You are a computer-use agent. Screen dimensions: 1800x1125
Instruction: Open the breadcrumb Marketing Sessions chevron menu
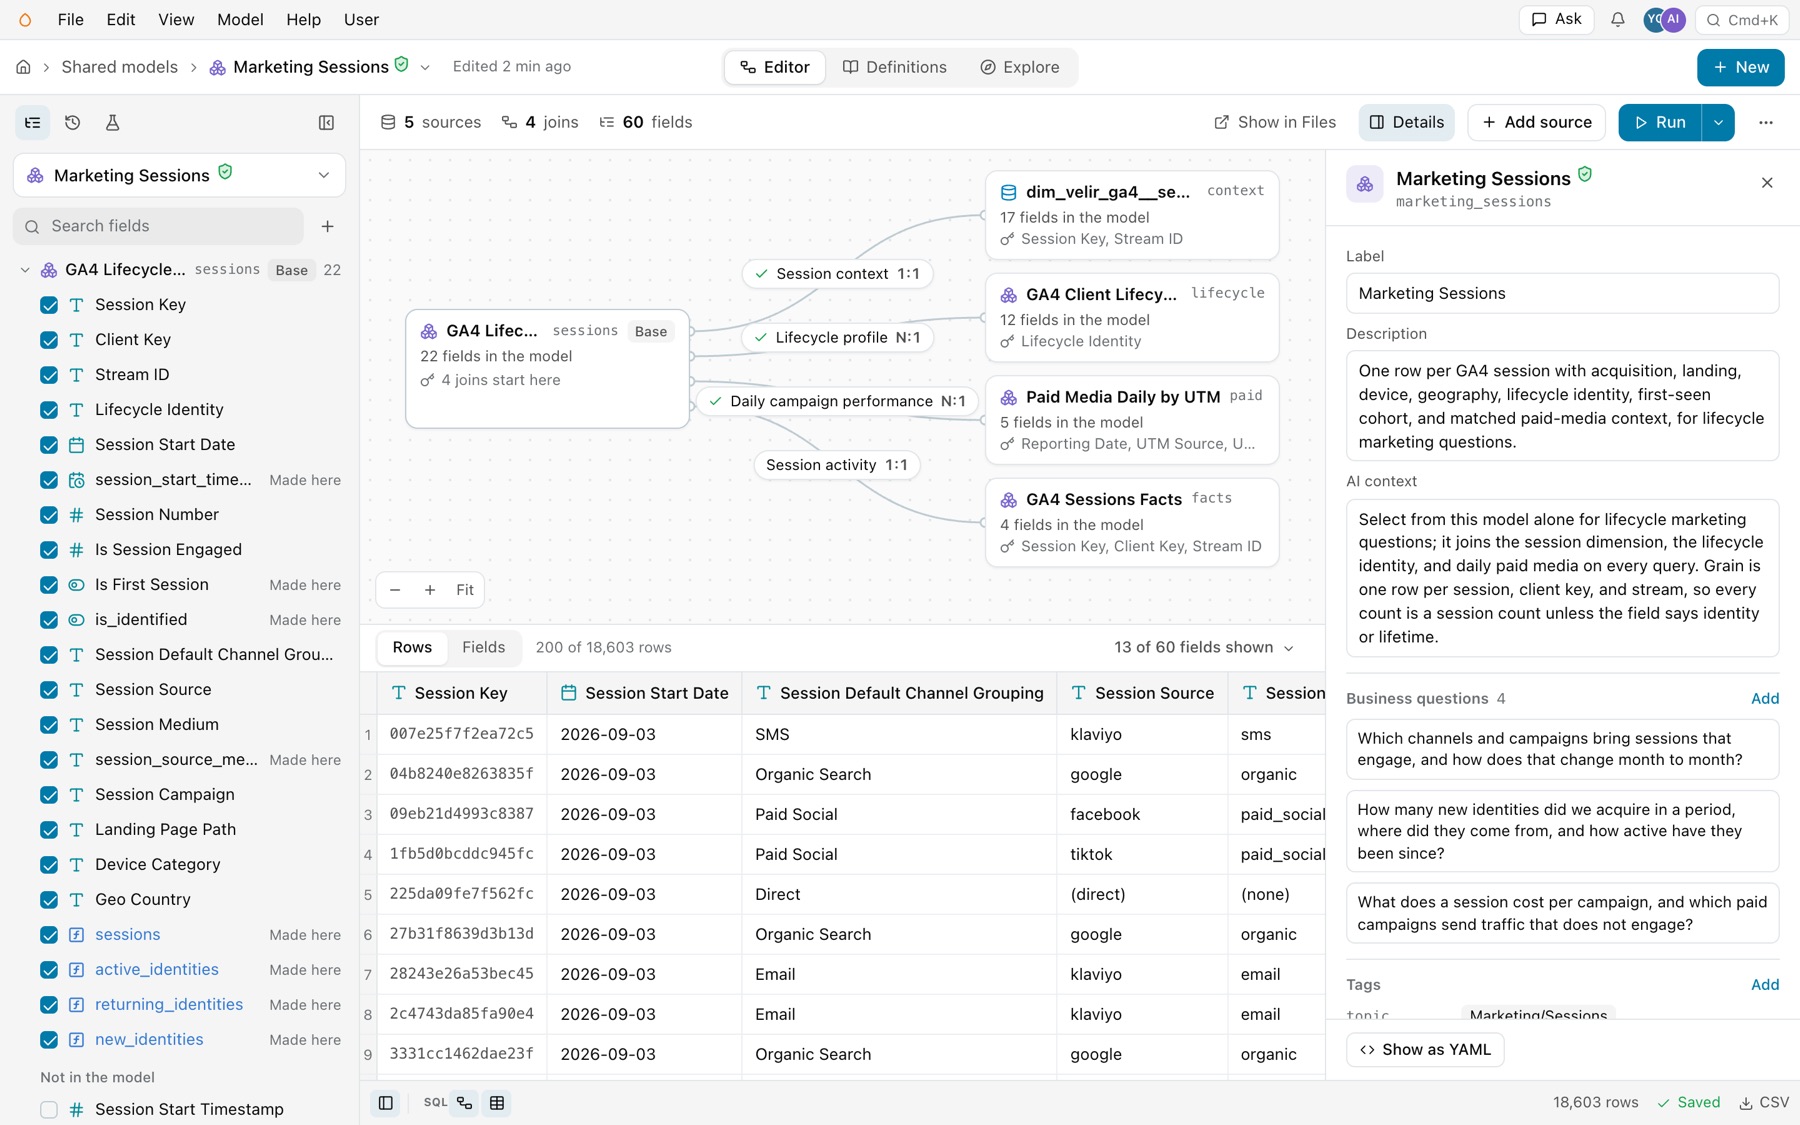[425, 67]
